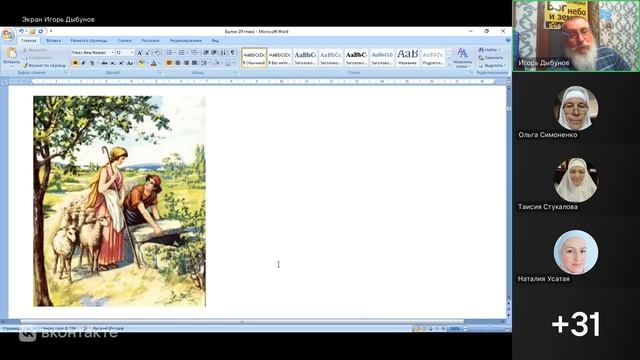The height and width of the screenshot is (360, 640).
Task: Redo via the Quick Access toolbar icon
Action: click(40, 31)
